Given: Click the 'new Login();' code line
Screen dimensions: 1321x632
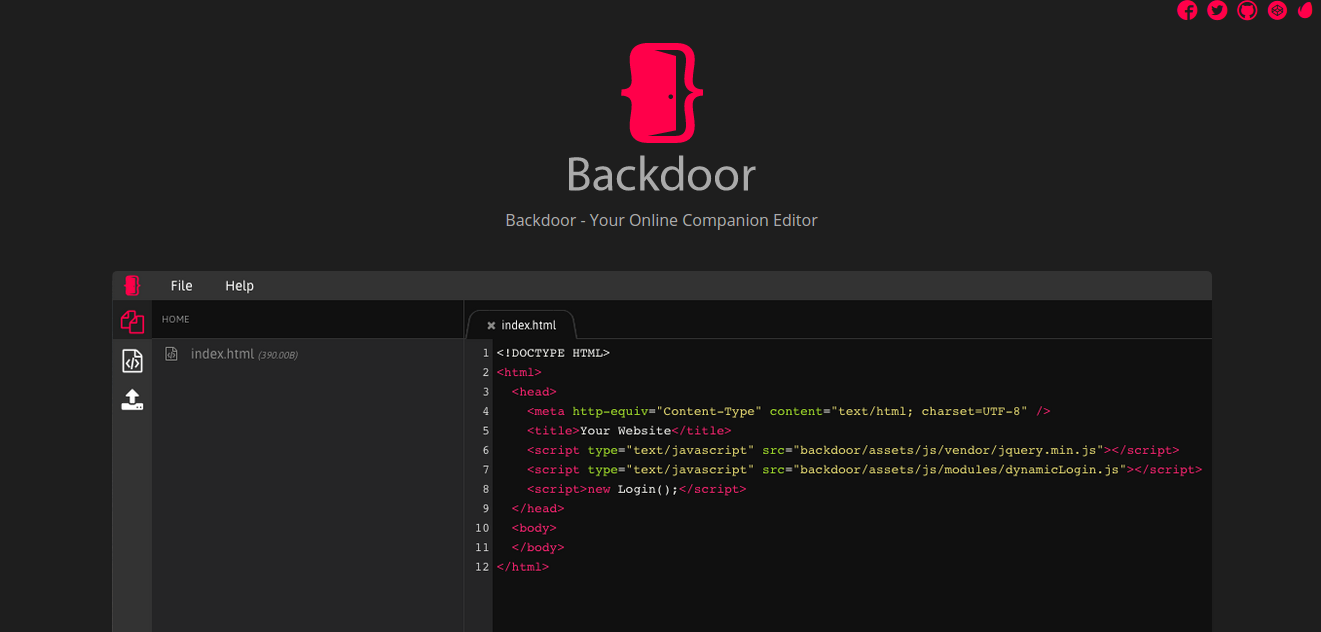Looking at the screenshot, I should coord(636,489).
